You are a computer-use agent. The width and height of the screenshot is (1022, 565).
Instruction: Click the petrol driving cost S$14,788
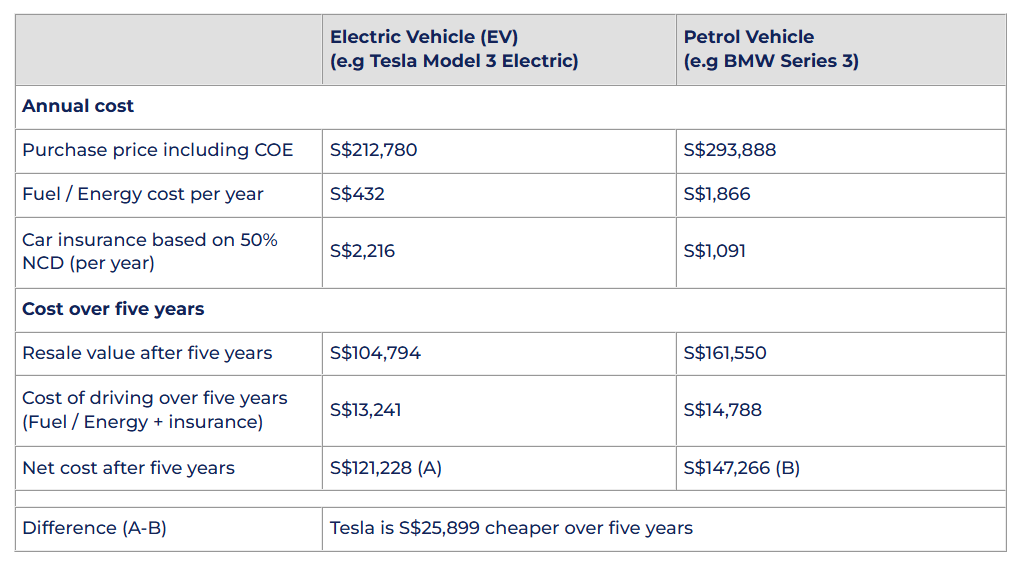click(x=722, y=410)
